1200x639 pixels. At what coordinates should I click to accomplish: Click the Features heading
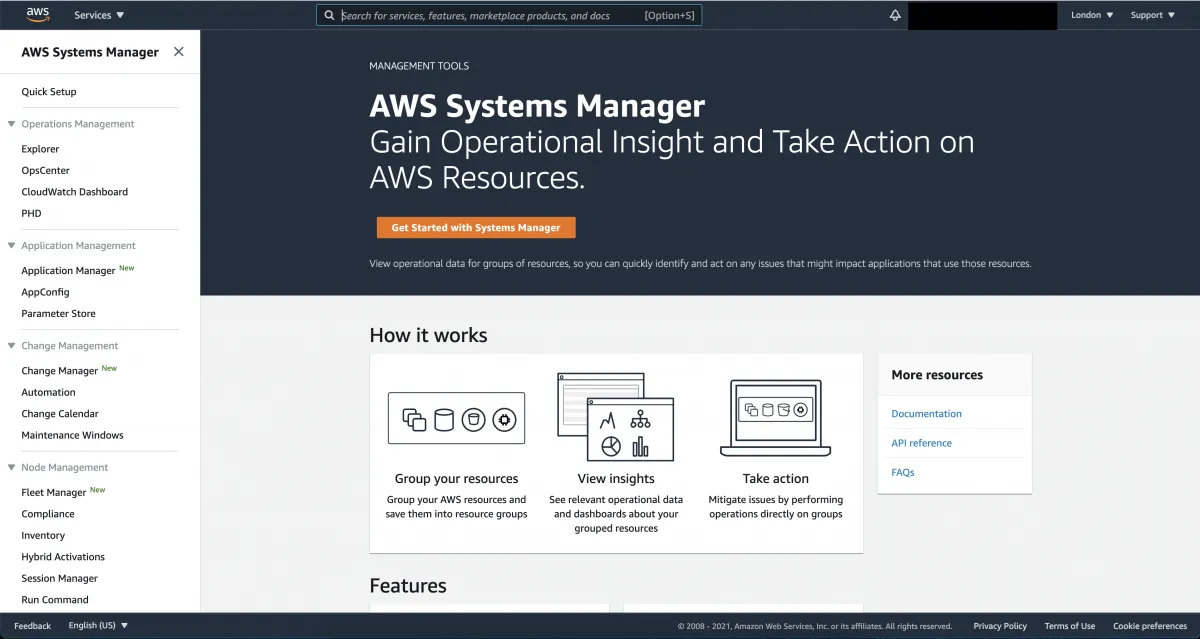408,586
